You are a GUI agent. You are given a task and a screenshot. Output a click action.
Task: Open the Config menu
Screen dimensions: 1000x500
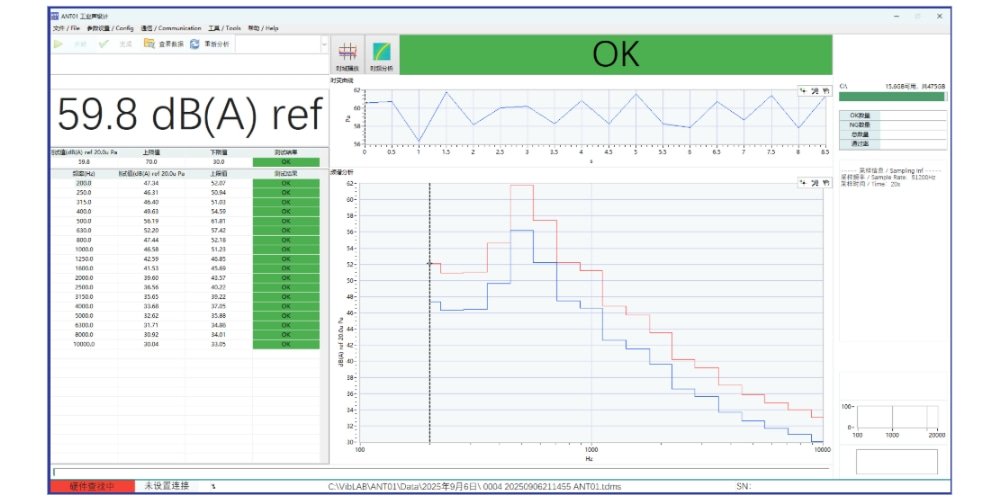[110, 28]
